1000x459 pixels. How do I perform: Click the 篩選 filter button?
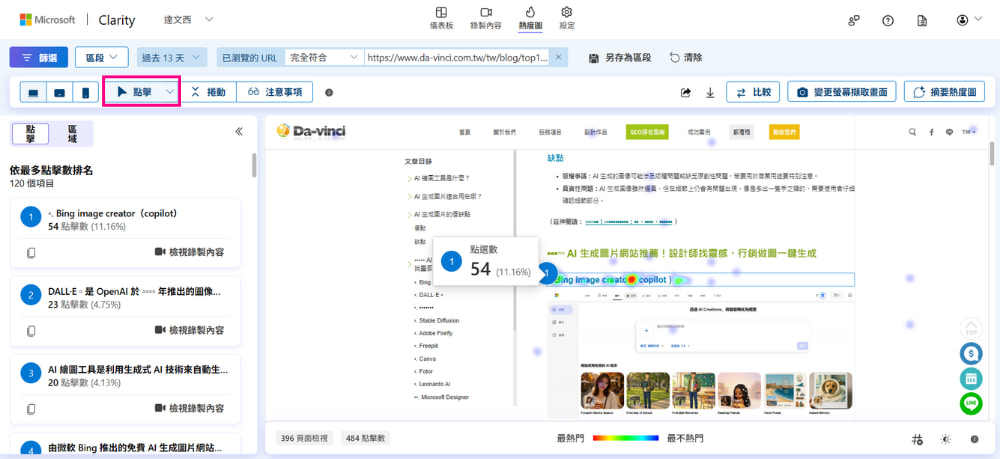click(39, 57)
